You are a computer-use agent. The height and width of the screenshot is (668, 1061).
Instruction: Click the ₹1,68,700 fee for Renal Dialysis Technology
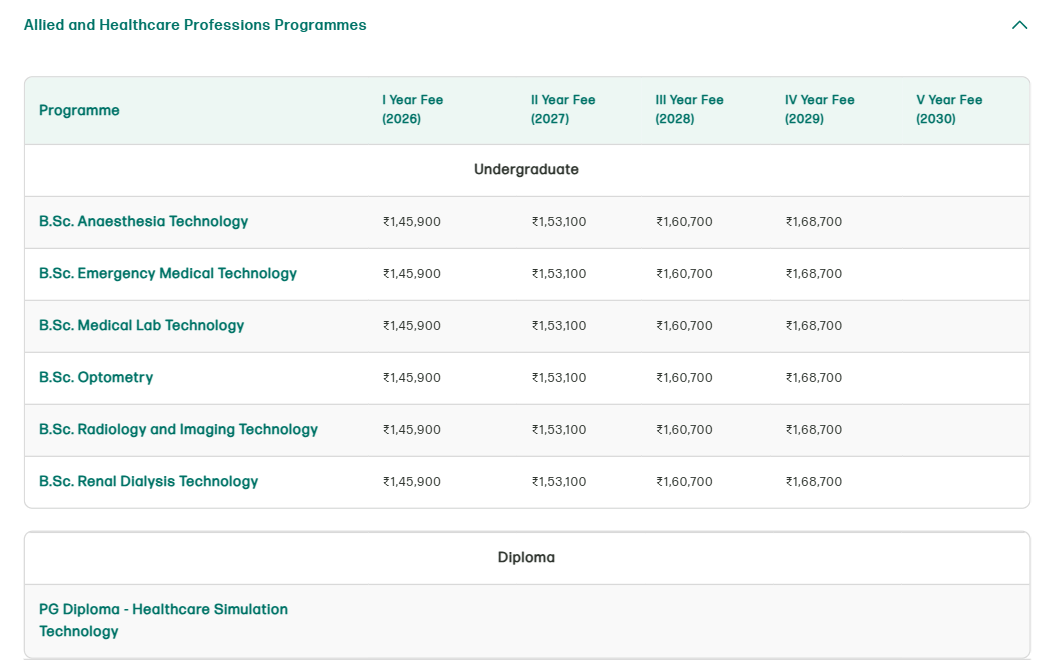point(814,481)
